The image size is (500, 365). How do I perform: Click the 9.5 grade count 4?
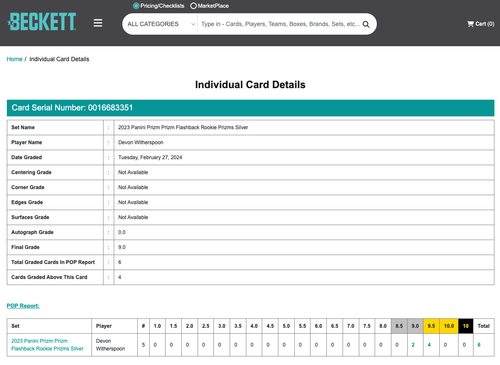pyautogui.click(x=429, y=345)
